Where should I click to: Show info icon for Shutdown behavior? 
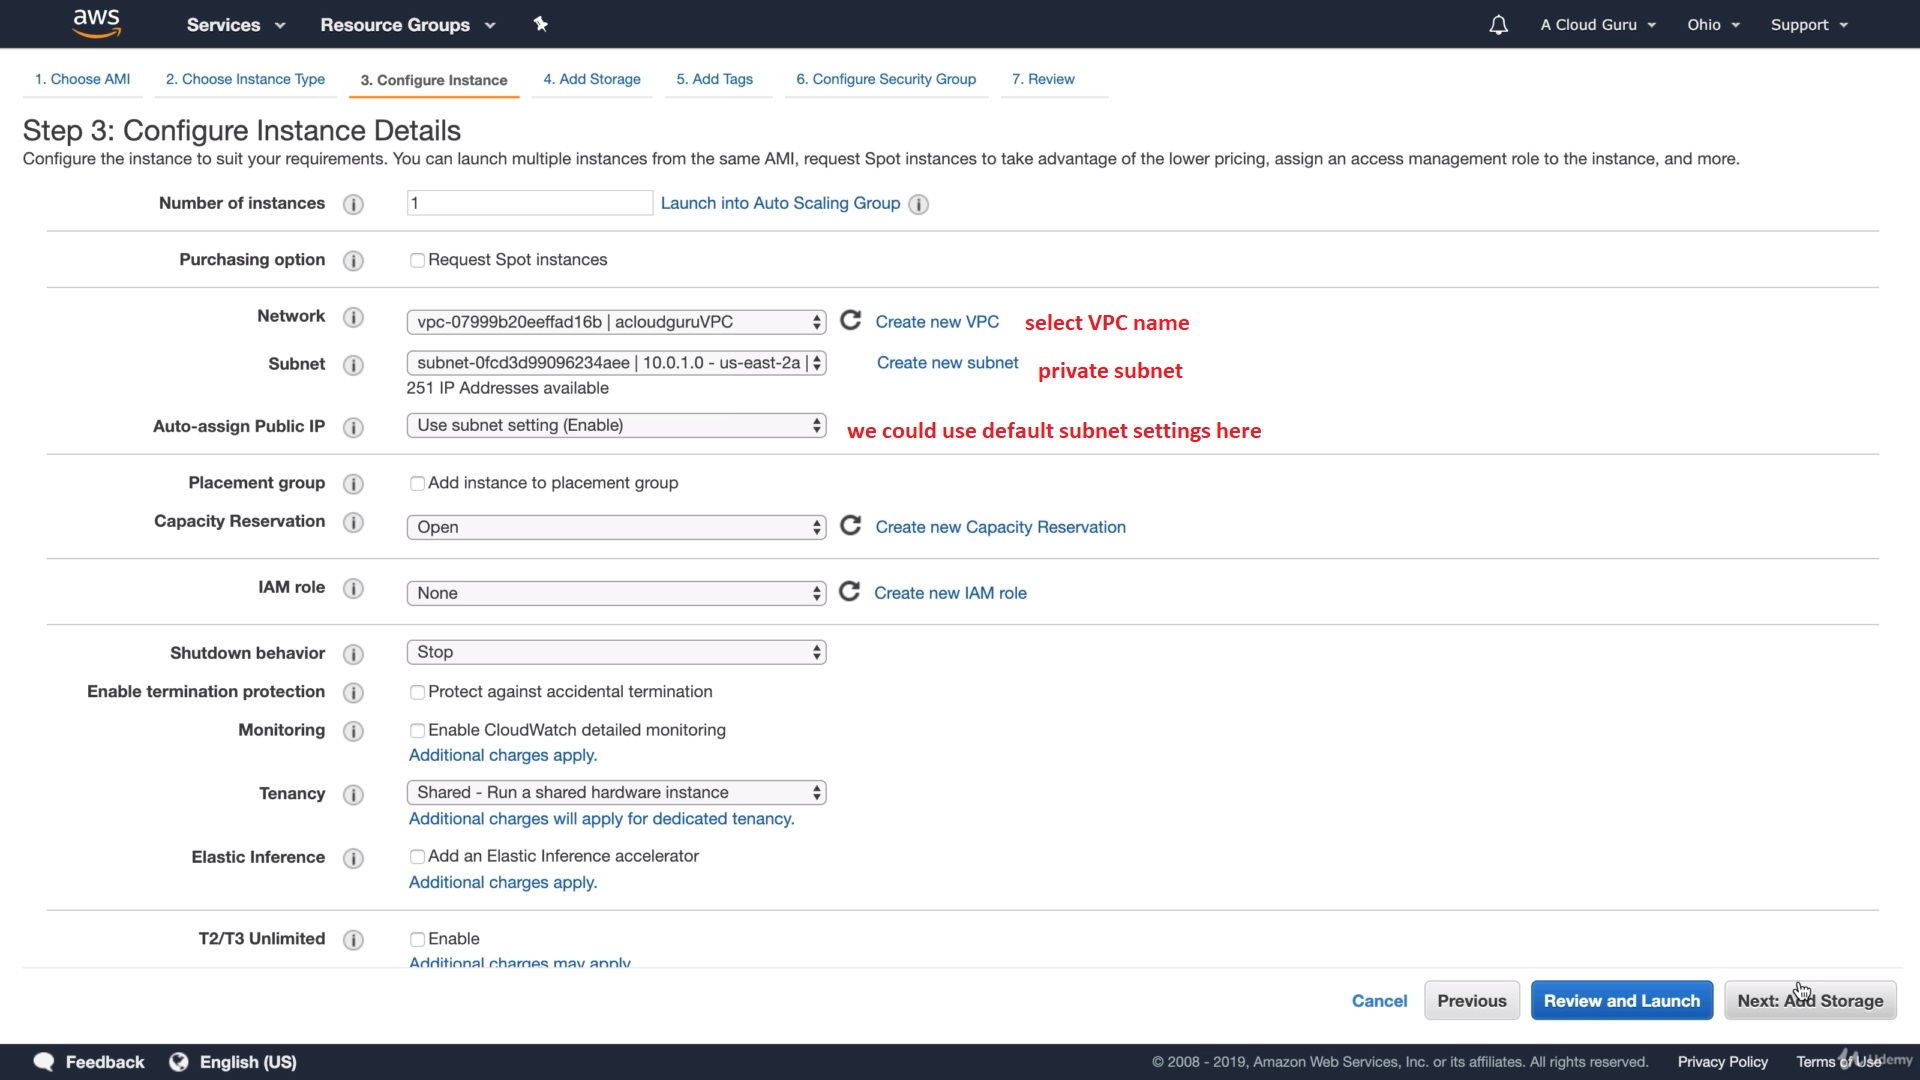[x=353, y=654]
